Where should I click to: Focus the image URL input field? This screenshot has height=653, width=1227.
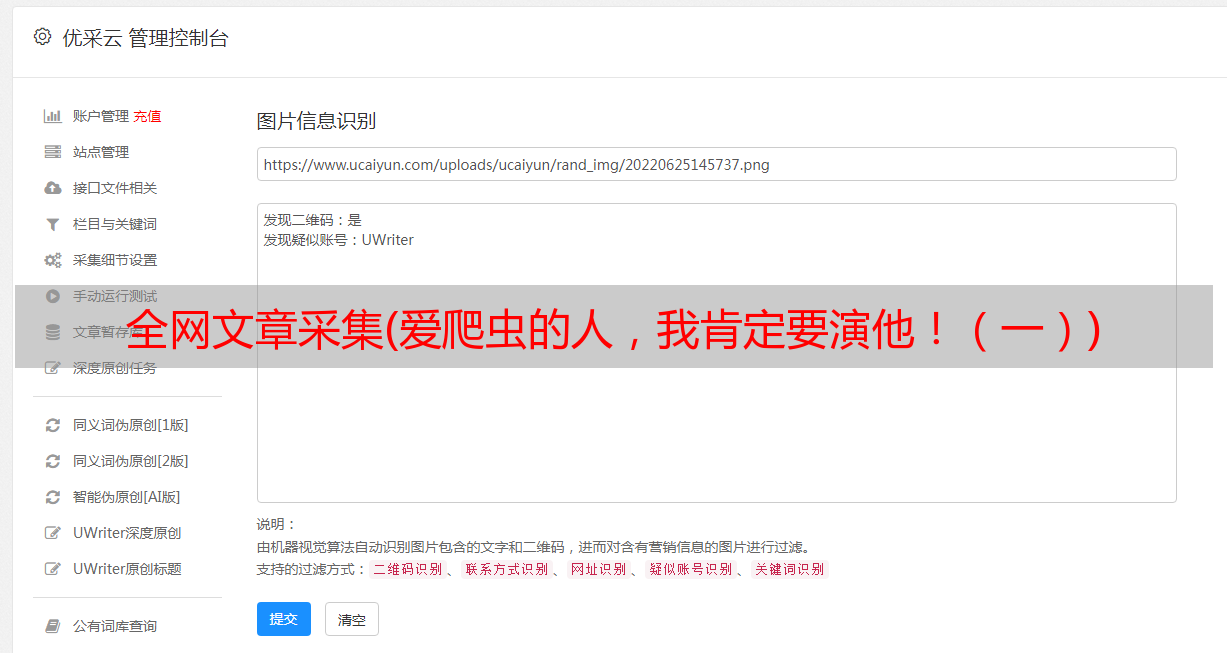(716, 164)
